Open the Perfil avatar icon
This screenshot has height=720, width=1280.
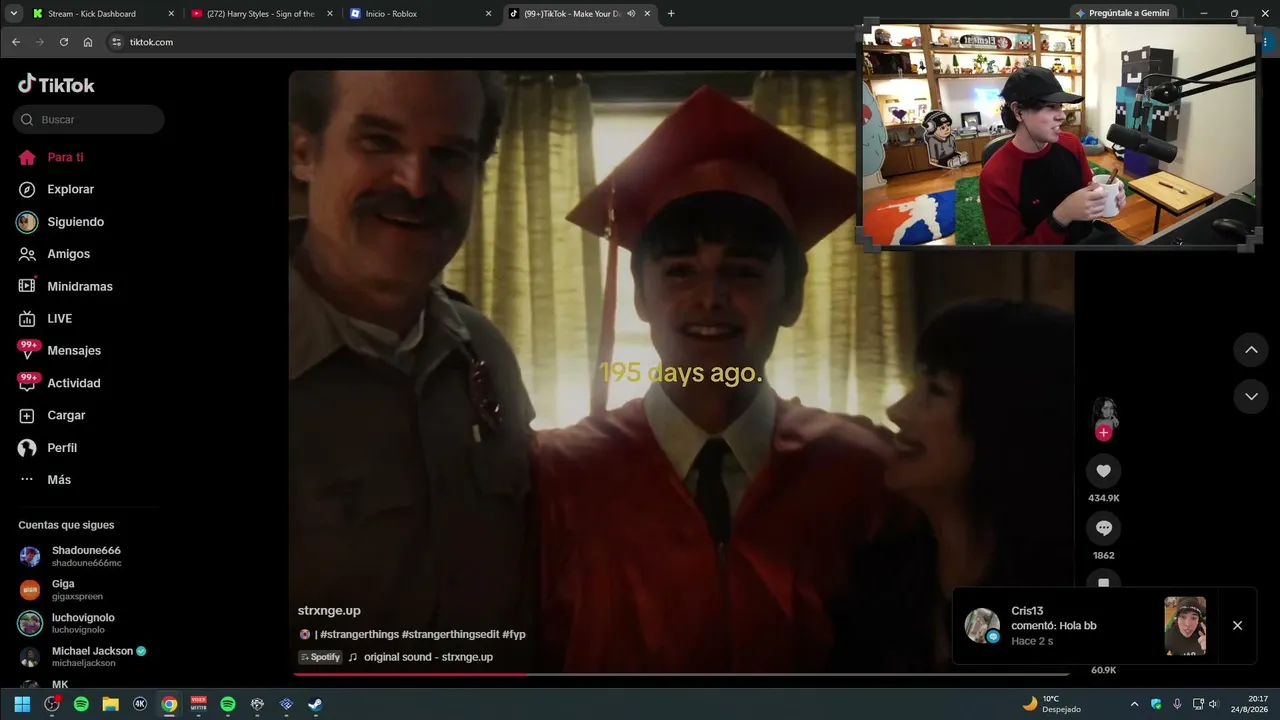pyautogui.click(x=27, y=447)
